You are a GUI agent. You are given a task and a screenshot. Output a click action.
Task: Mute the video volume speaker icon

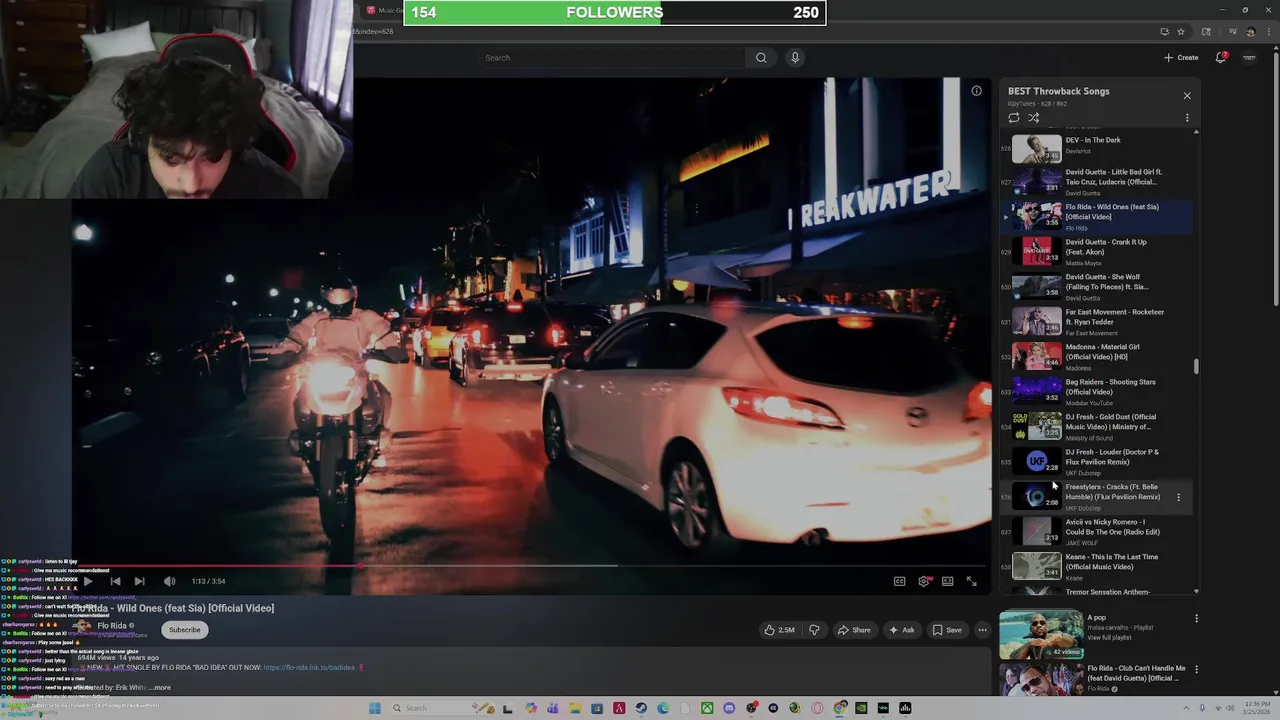pyautogui.click(x=169, y=581)
